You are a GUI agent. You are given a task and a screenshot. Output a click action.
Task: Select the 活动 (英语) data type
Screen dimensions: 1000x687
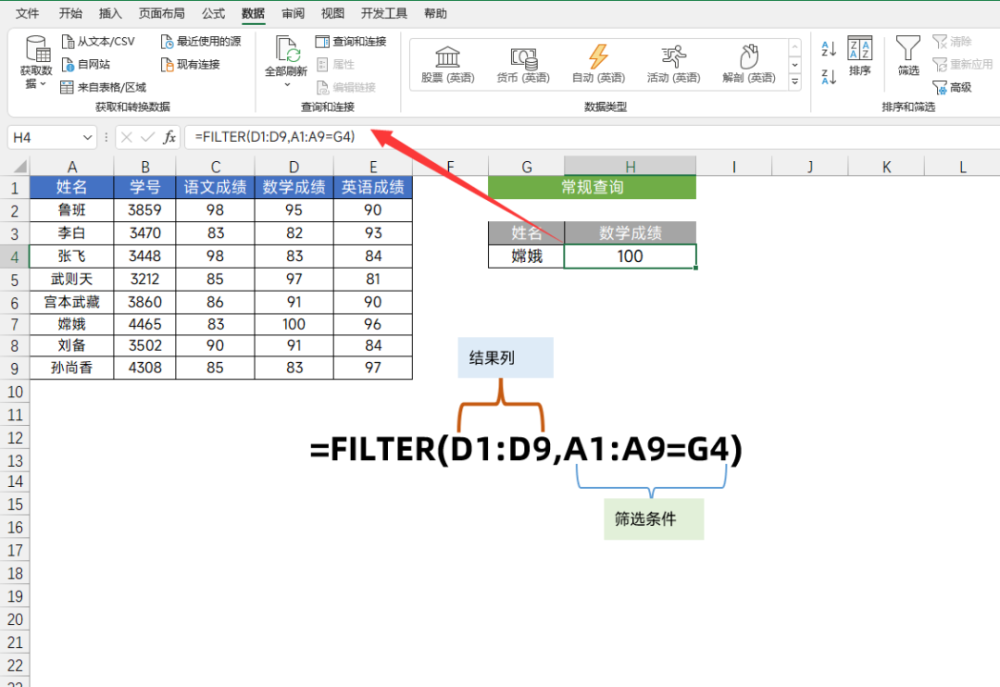click(673, 64)
